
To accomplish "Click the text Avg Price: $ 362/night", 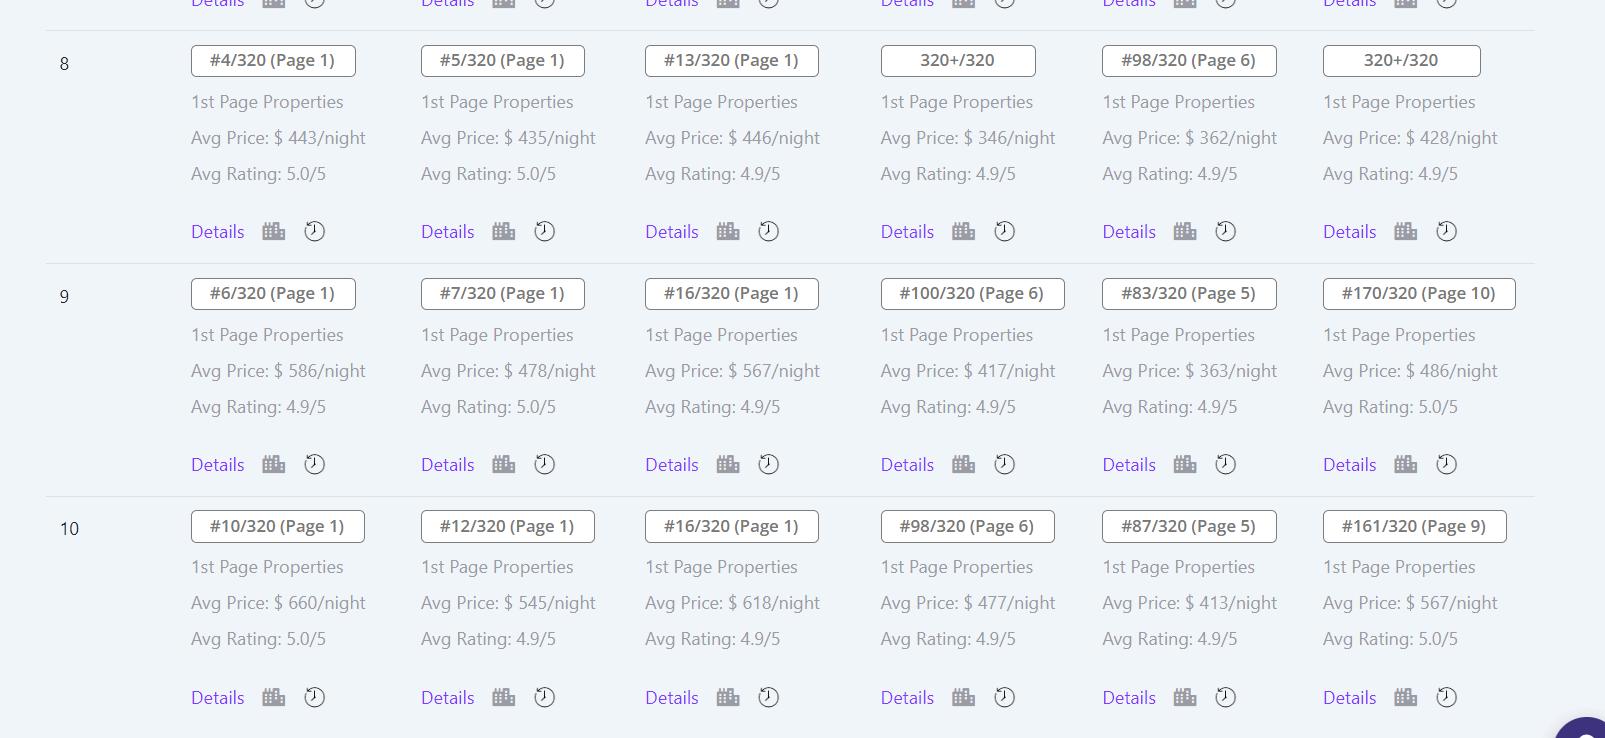I will pyautogui.click(x=1190, y=138).
